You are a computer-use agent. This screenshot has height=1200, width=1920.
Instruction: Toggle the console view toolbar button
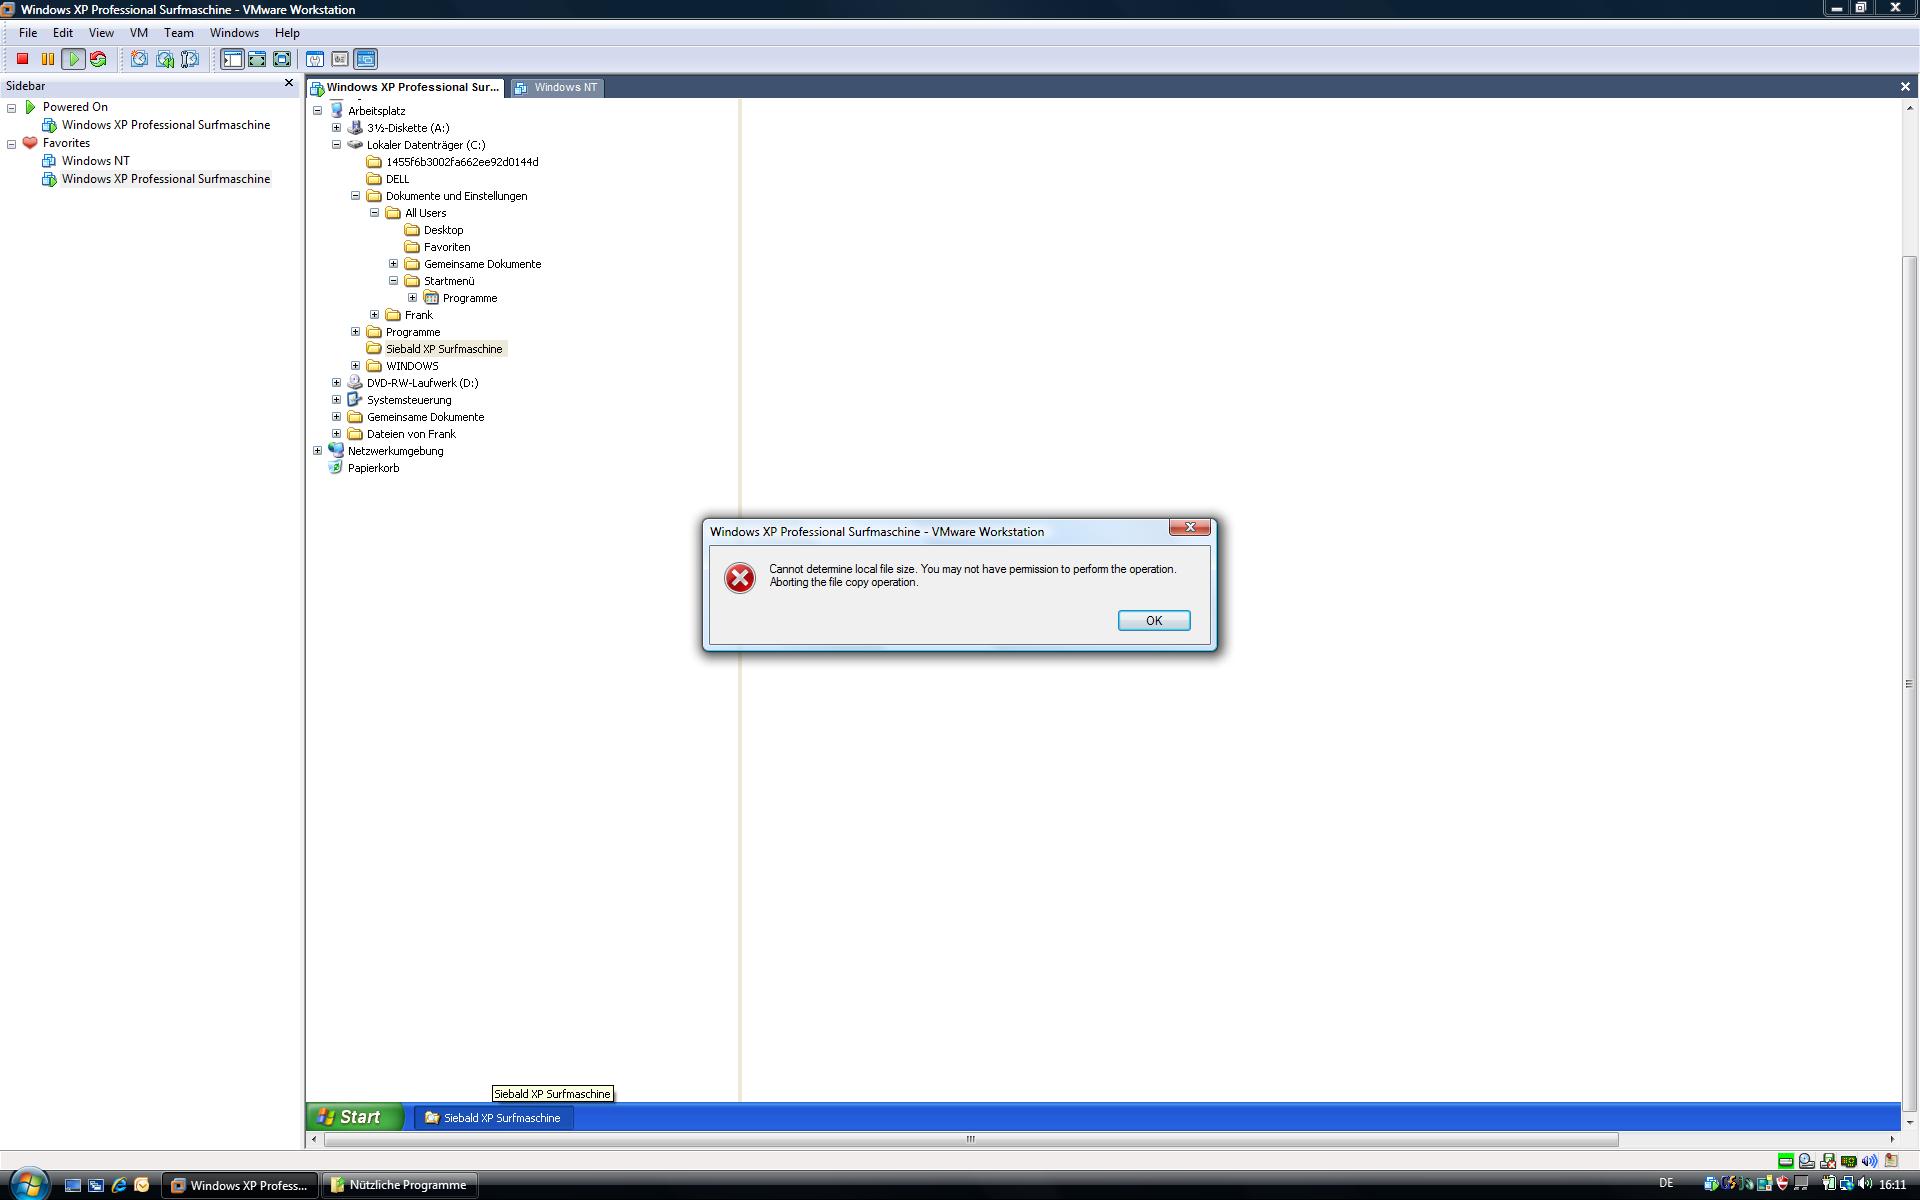click(x=366, y=59)
